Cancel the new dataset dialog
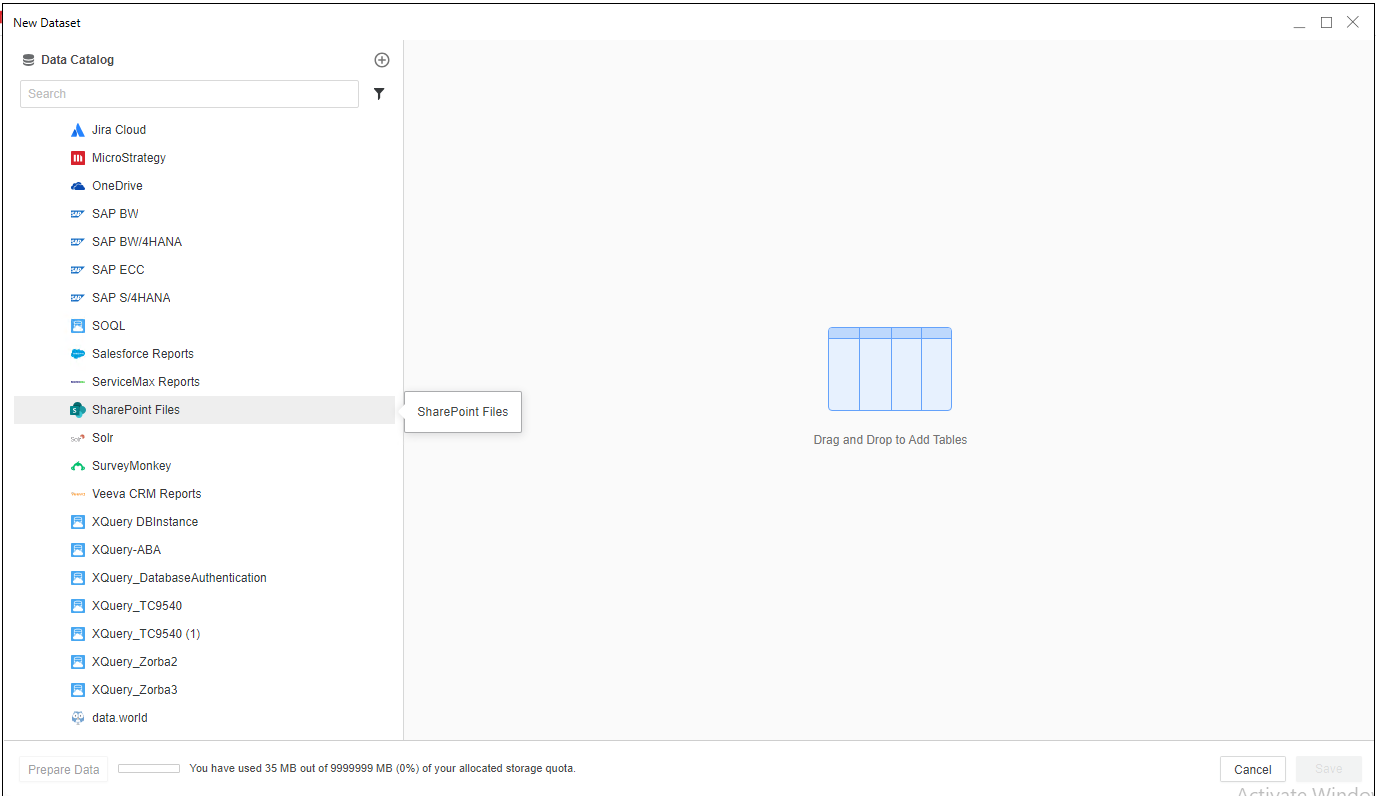 tap(1252, 769)
